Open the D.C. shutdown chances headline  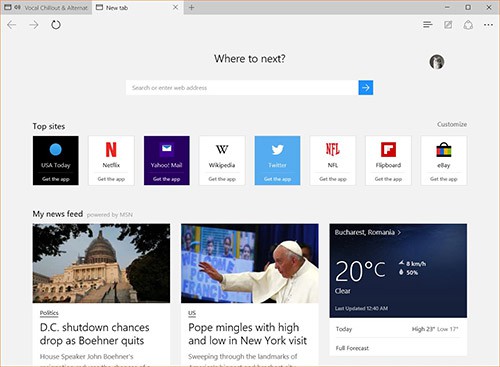[94, 334]
